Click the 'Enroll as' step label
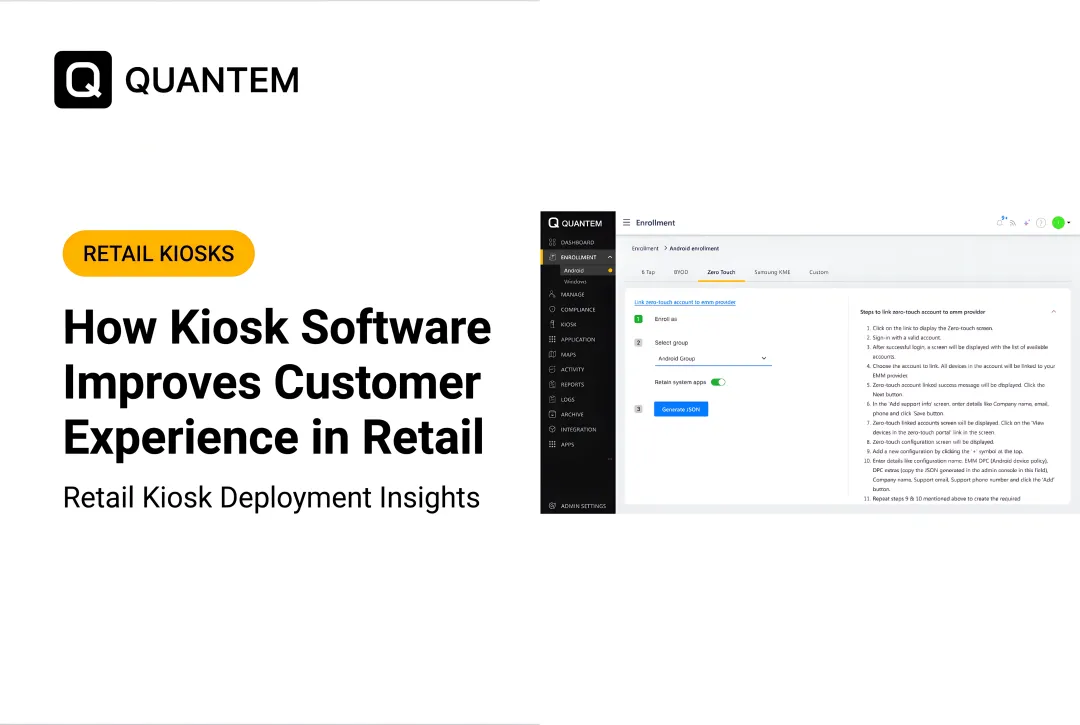 point(665,319)
